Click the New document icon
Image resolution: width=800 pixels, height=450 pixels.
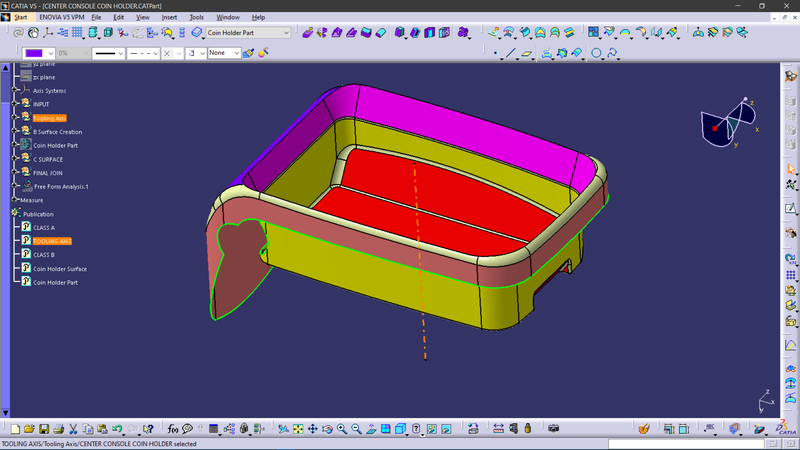[x=15, y=429]
